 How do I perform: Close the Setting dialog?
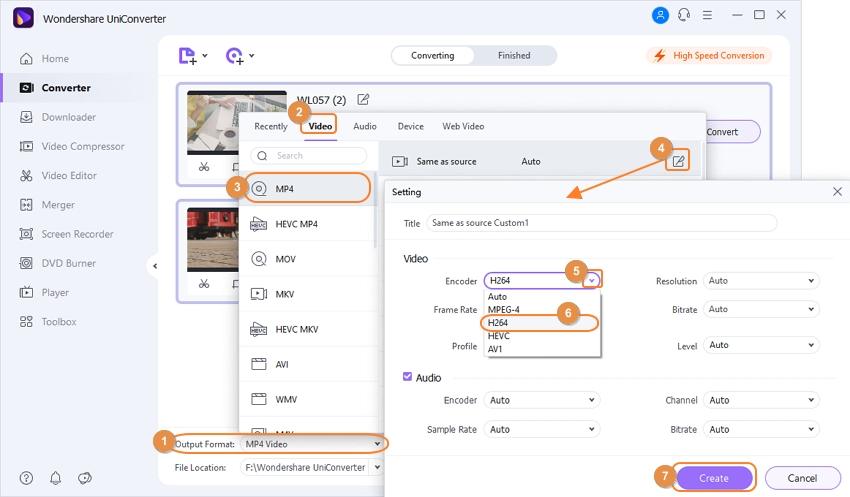tap(837, 191)
